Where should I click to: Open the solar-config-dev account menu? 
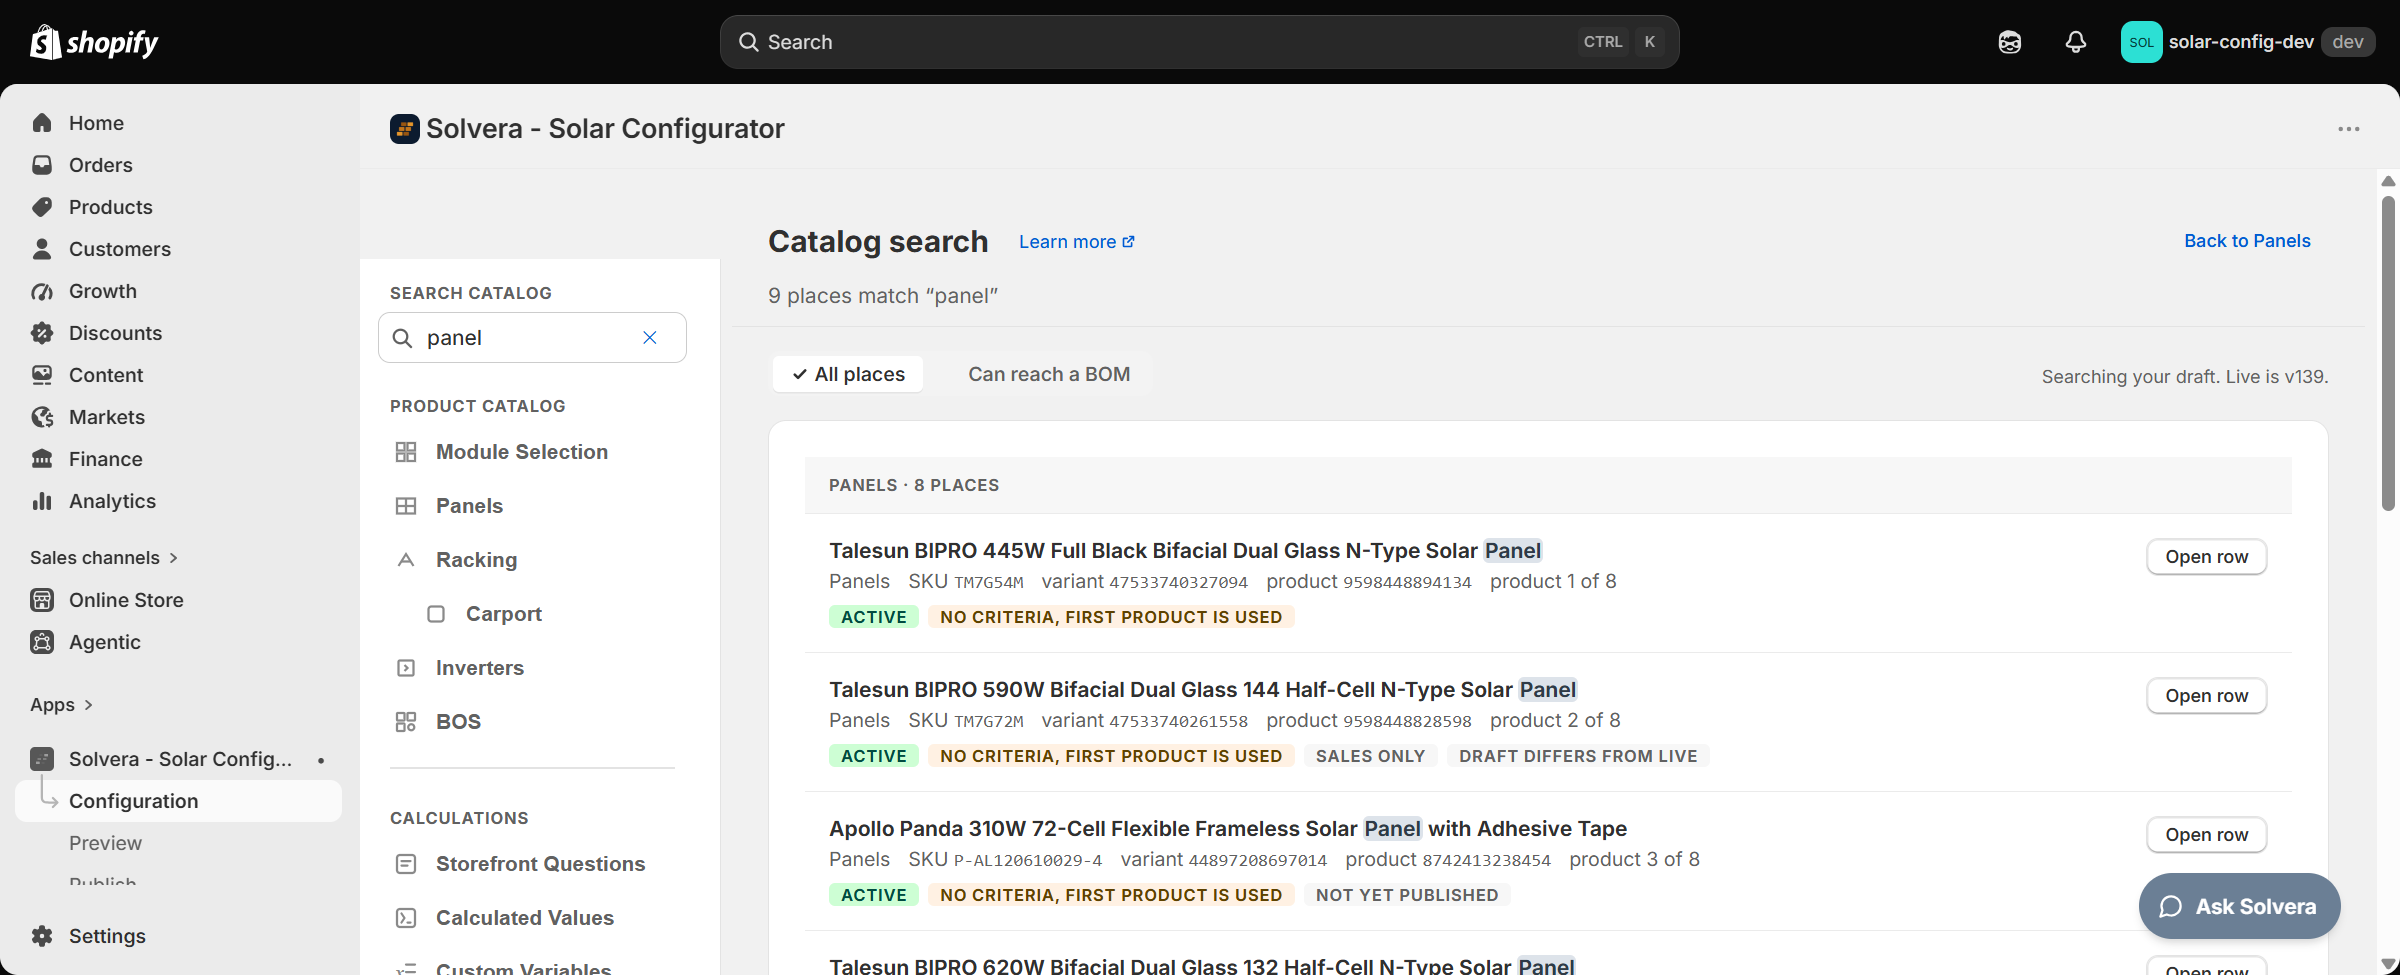tap(2247, 42)
